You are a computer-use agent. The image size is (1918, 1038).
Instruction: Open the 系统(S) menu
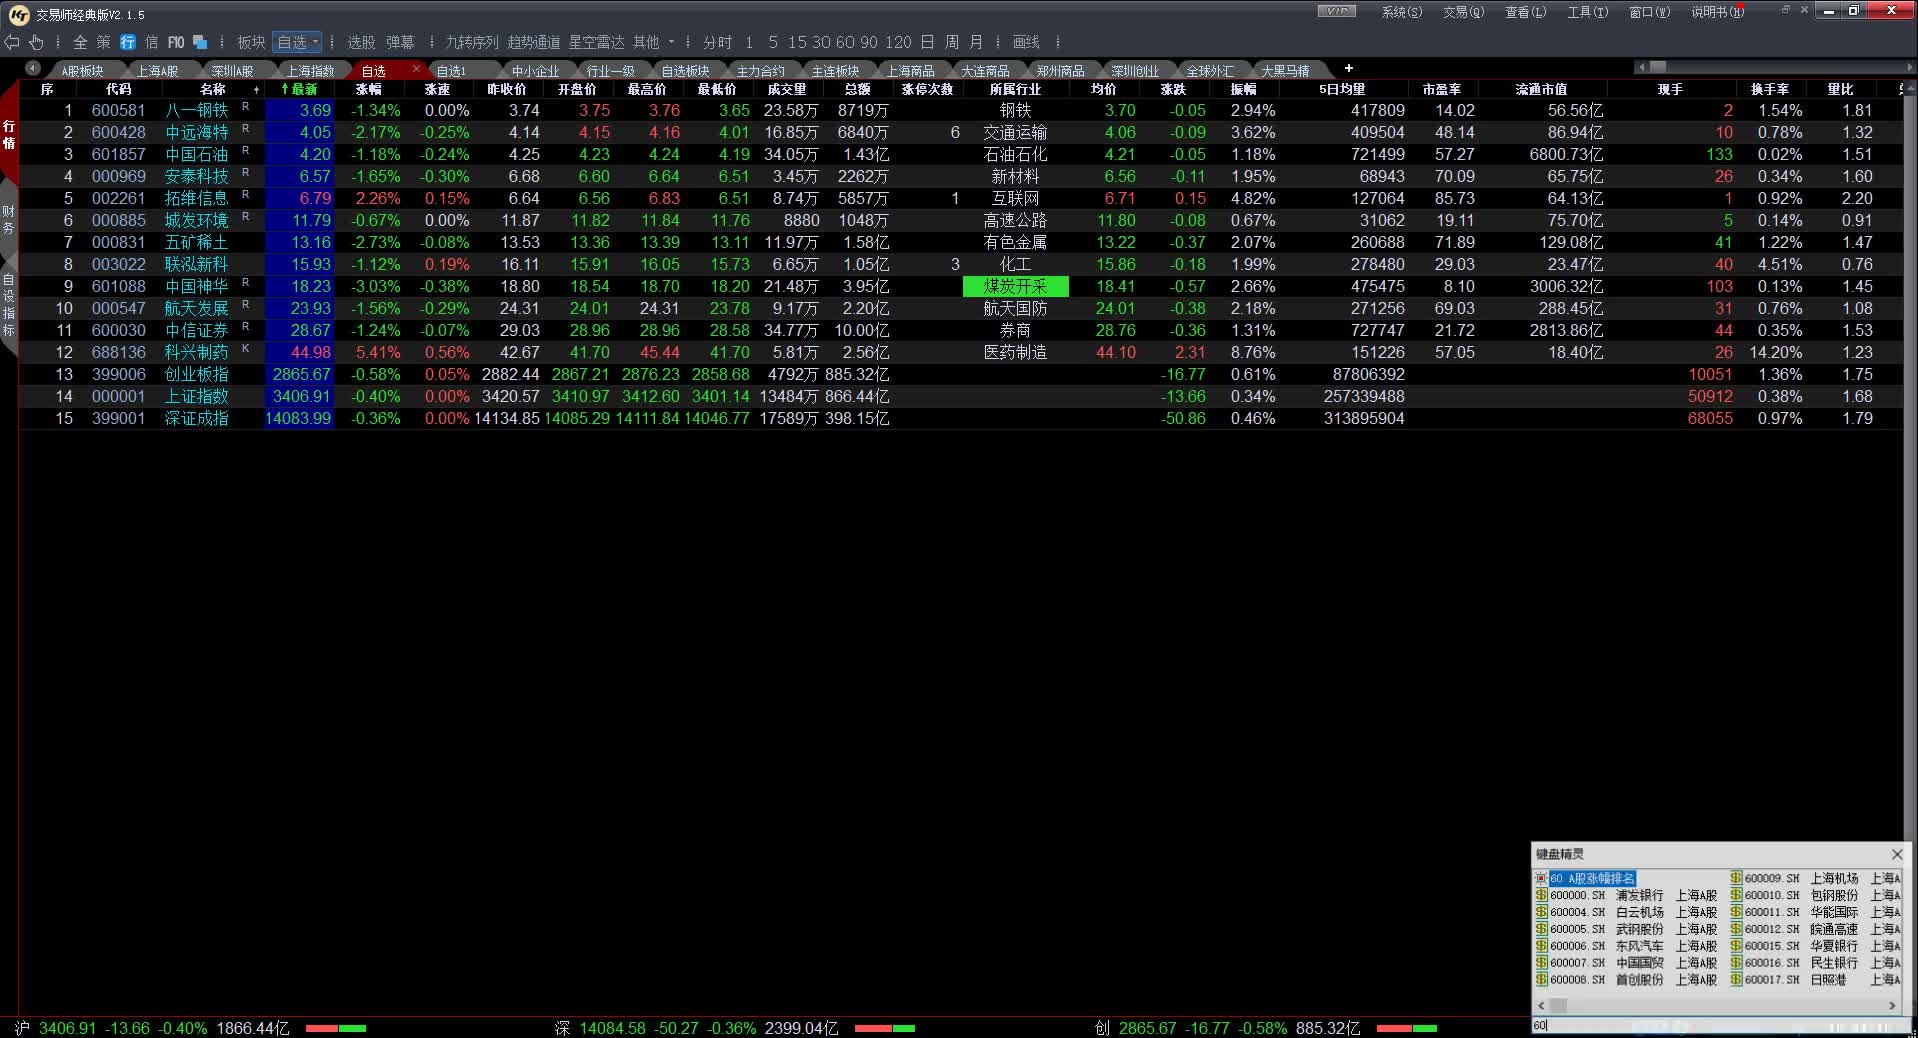coord(1401,12)
